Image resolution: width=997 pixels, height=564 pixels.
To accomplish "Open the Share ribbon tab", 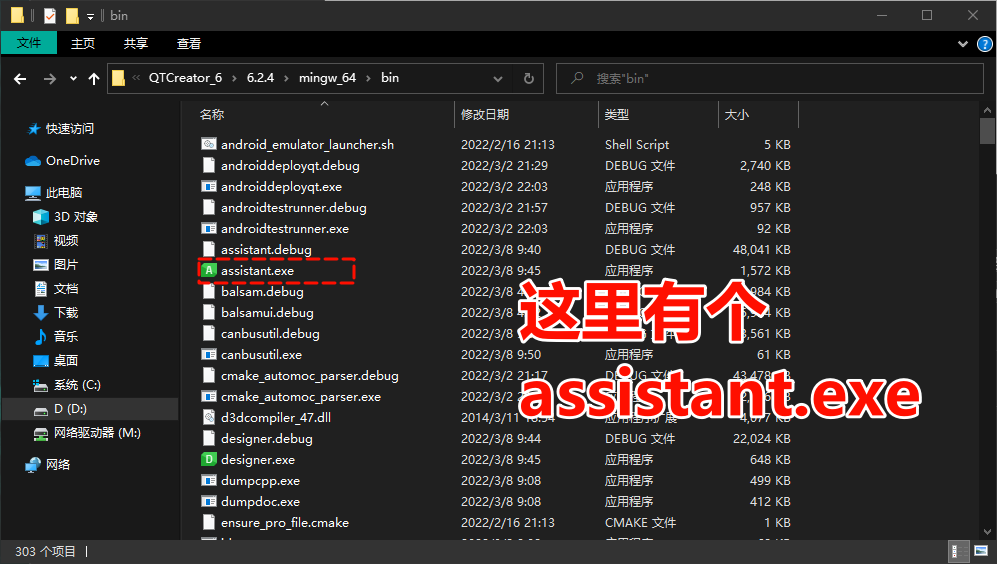I will click(x=135, y=43).
